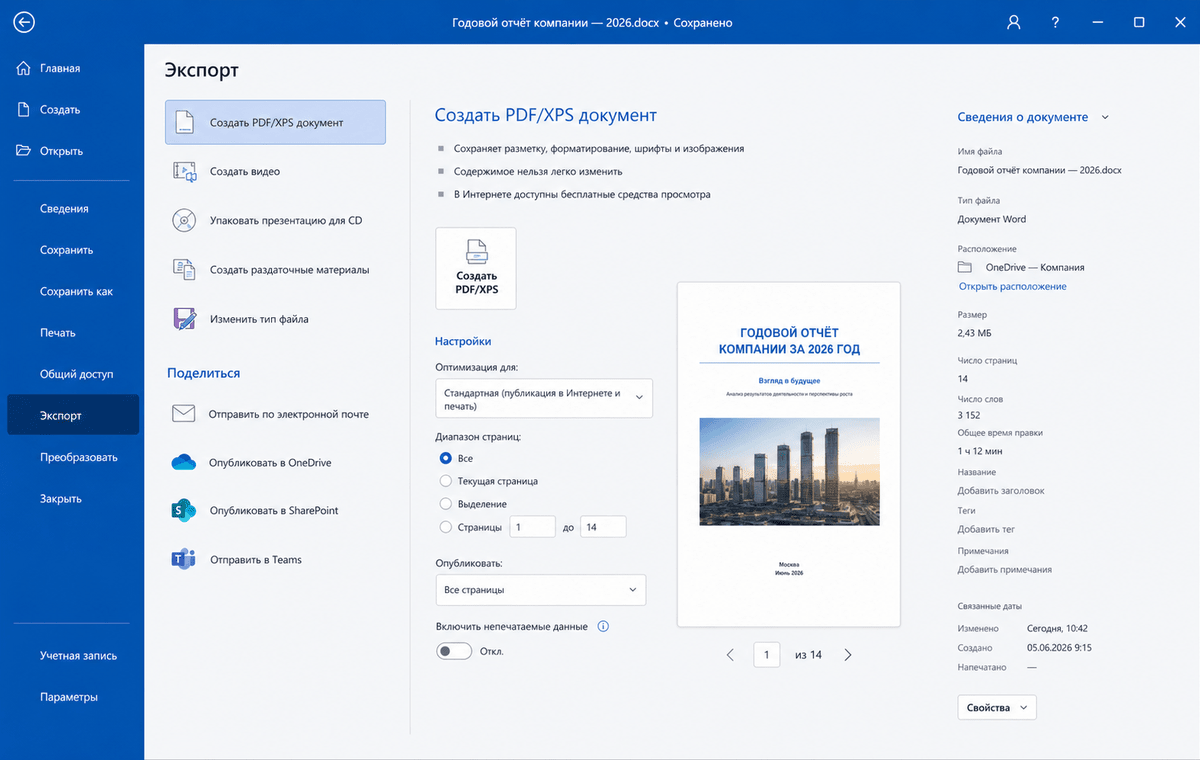Screen dimensions: 1200x760
Task: Click the info icon next to Включить непечатаемые данные
Action: point(603,627)
